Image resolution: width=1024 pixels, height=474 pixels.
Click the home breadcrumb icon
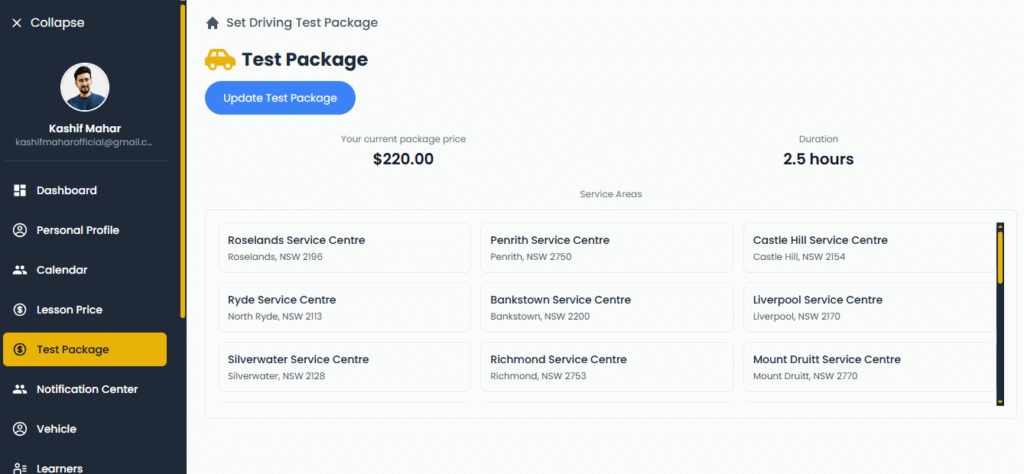212,23
